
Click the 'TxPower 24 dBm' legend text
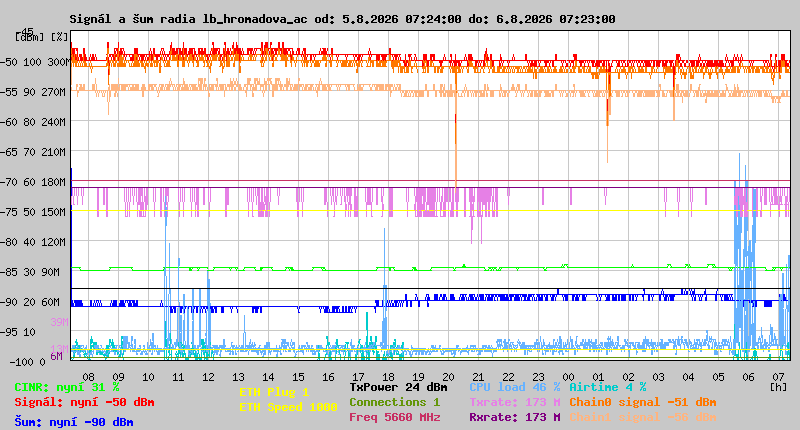pyautogui.click(x=398, y=387)
